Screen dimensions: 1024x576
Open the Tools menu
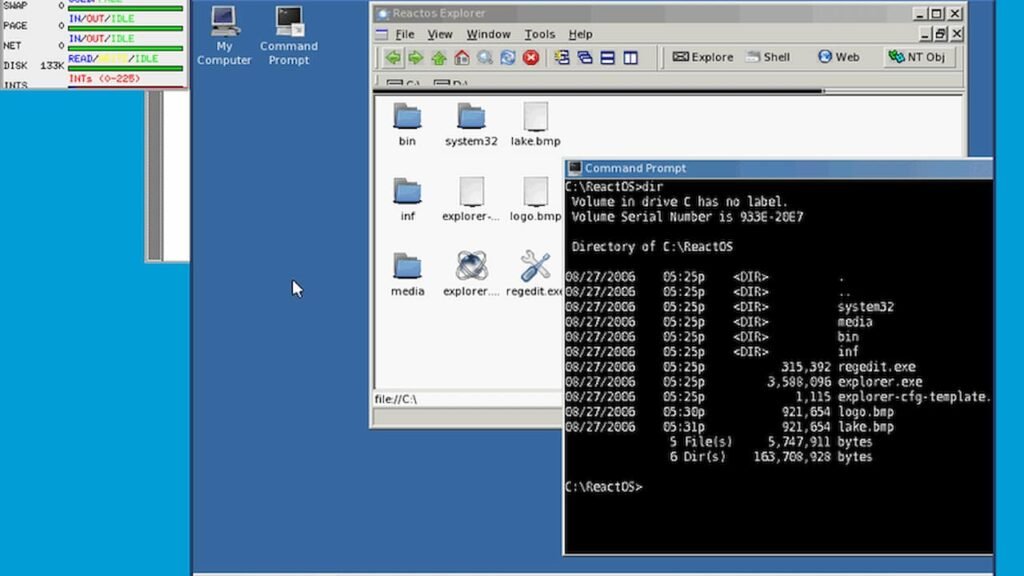pos(539,34)
